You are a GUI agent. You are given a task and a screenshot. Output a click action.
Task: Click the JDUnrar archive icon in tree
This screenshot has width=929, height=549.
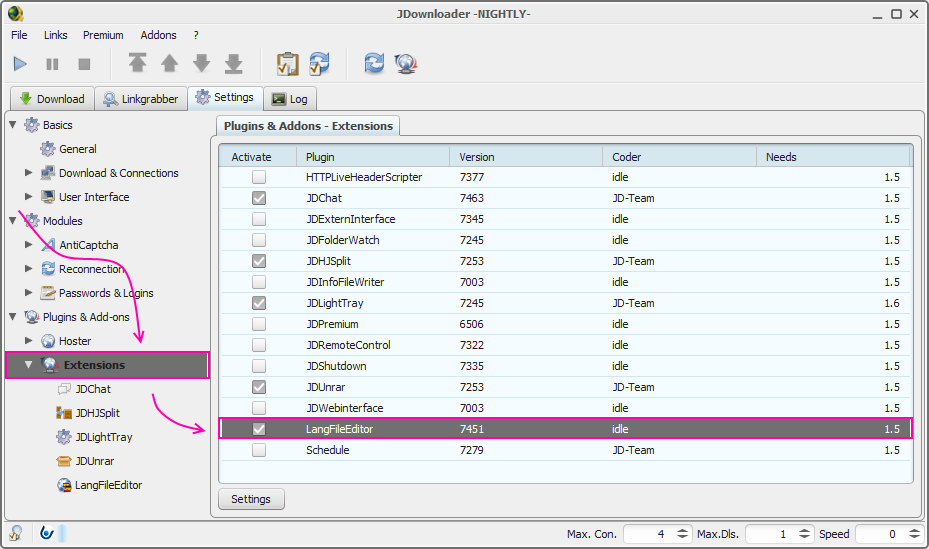click(64, 461)
